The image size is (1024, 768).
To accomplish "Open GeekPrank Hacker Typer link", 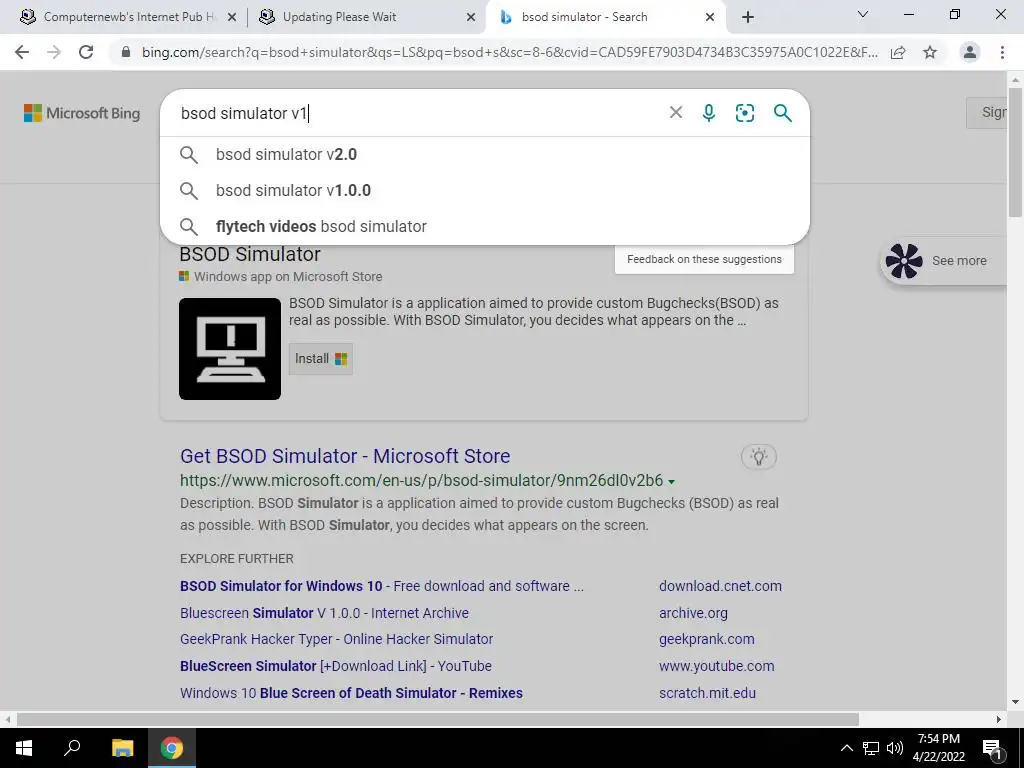I will [336, 639].
